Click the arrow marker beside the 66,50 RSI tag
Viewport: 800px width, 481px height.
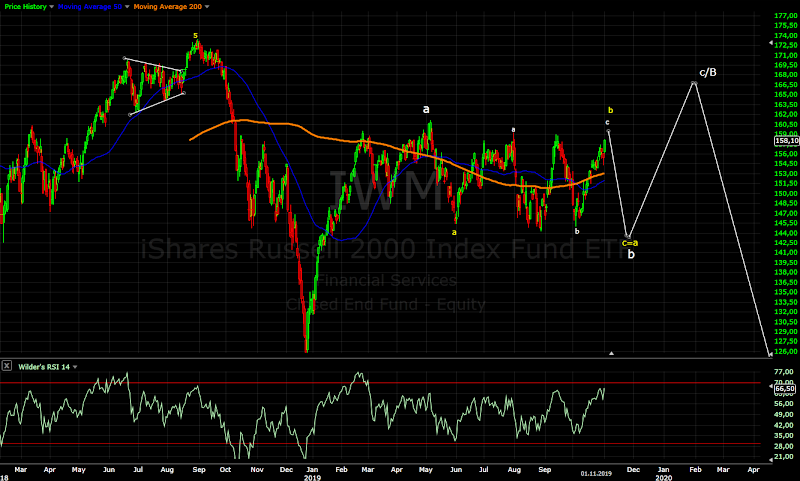[771, 387]
